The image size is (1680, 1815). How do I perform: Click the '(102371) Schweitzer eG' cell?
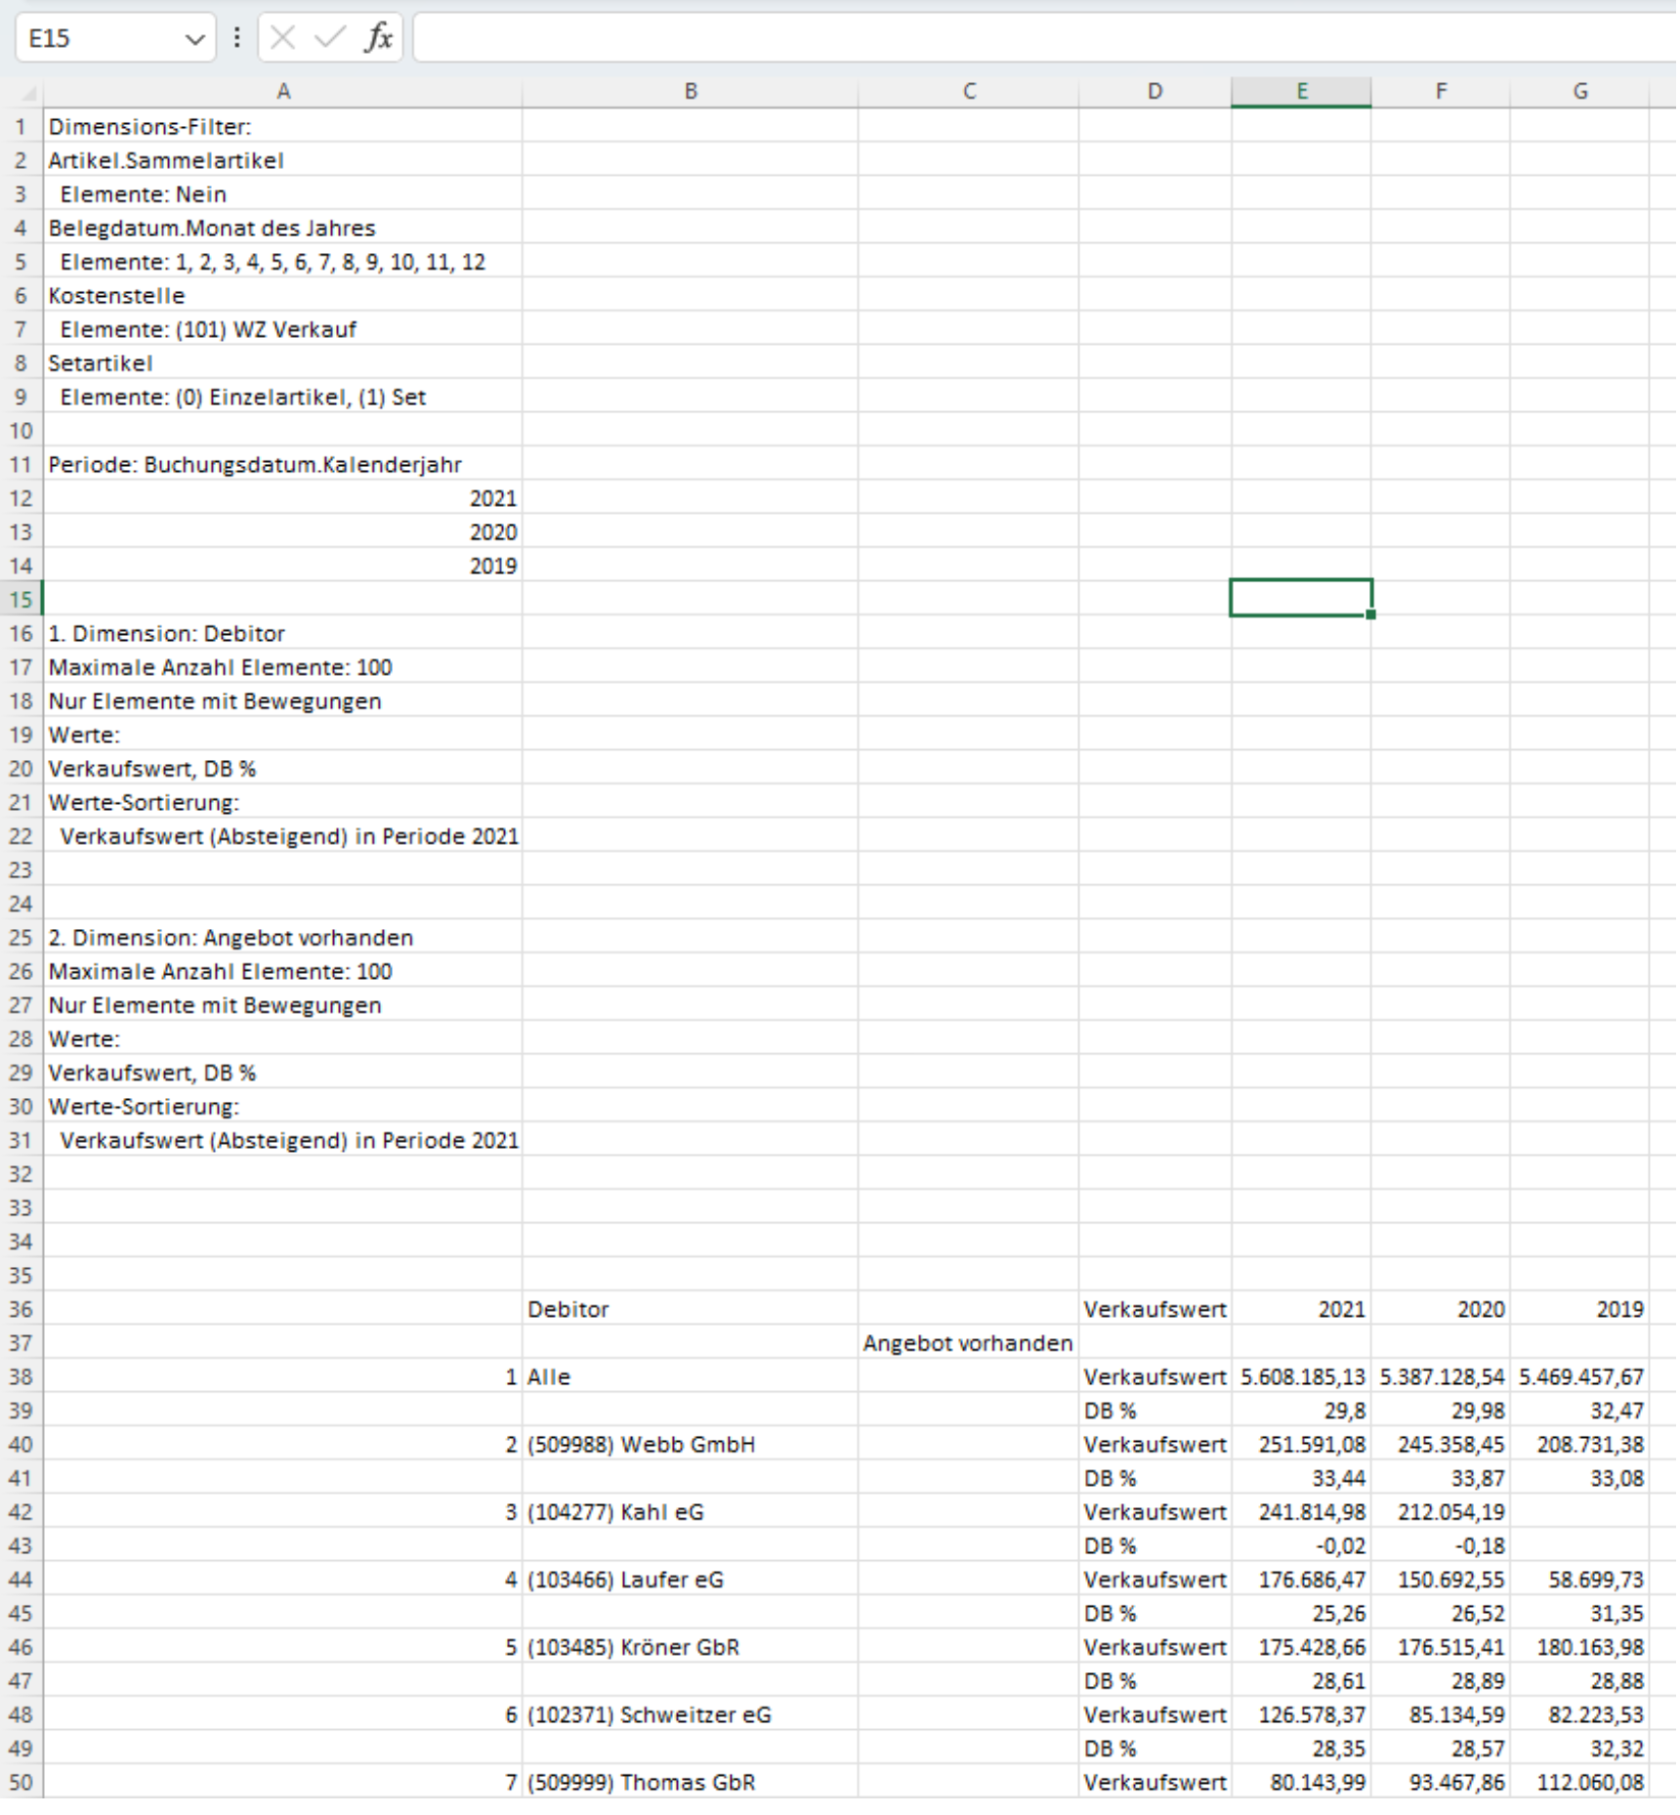pos(690,1715)
